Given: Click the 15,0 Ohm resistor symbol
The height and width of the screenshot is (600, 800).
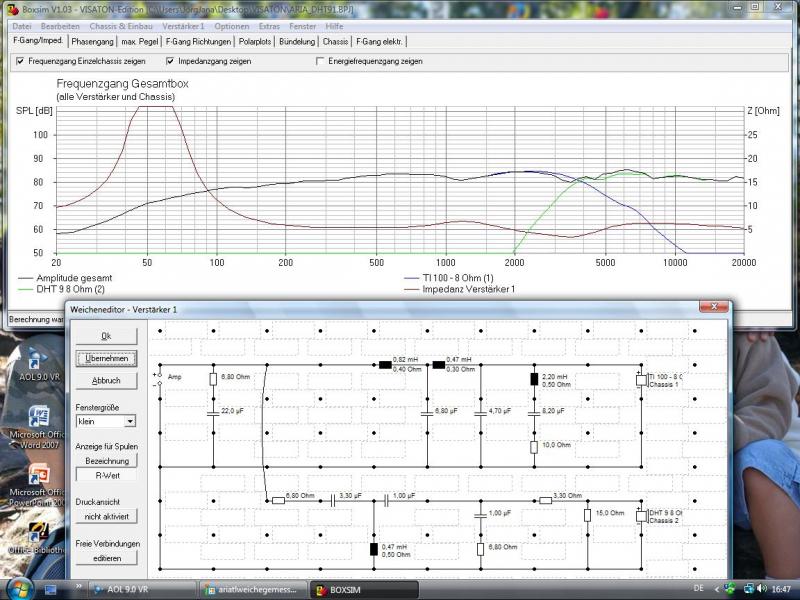Looking at the screenshot, I should pyautogui.click(x=587, y=515).
